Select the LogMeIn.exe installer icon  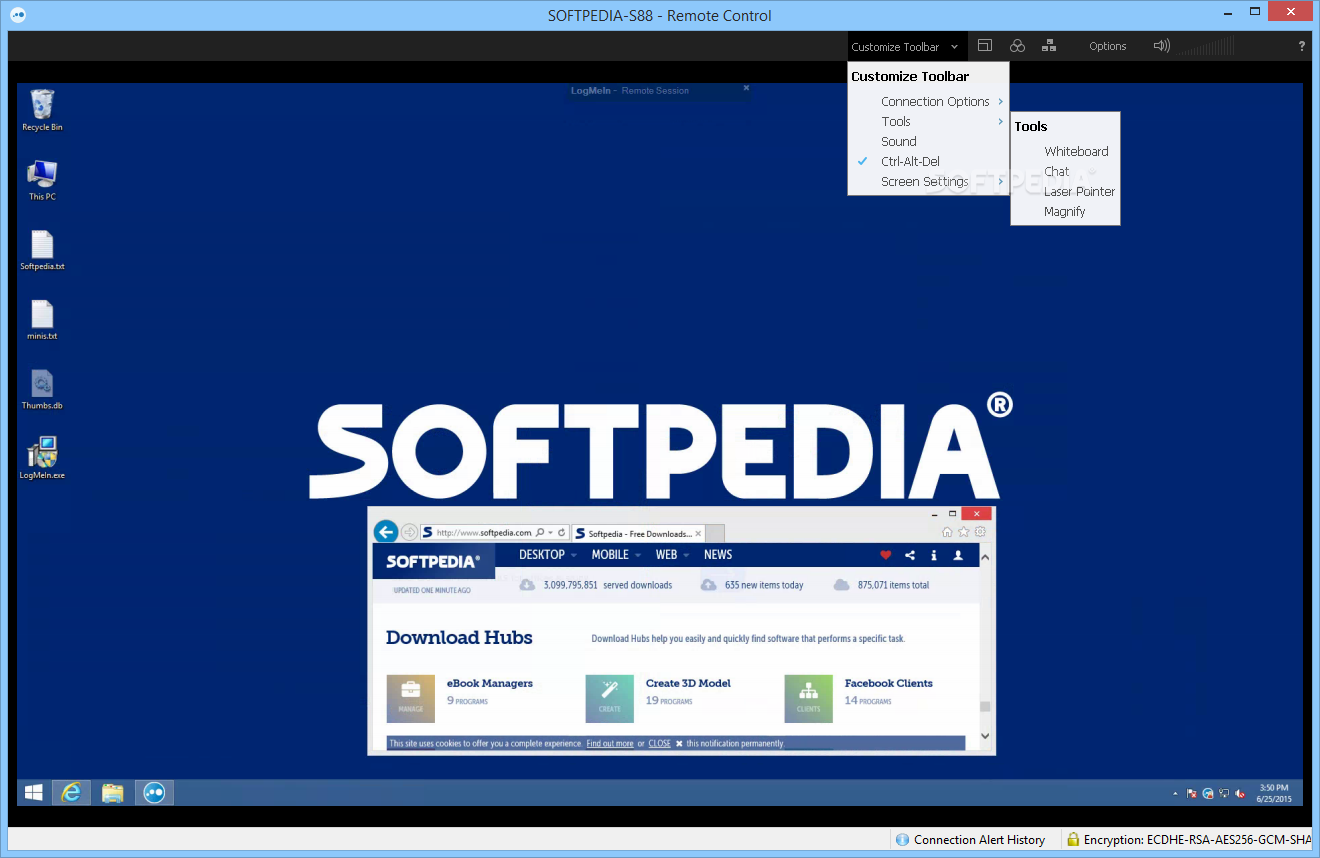[x=42, y=459]
